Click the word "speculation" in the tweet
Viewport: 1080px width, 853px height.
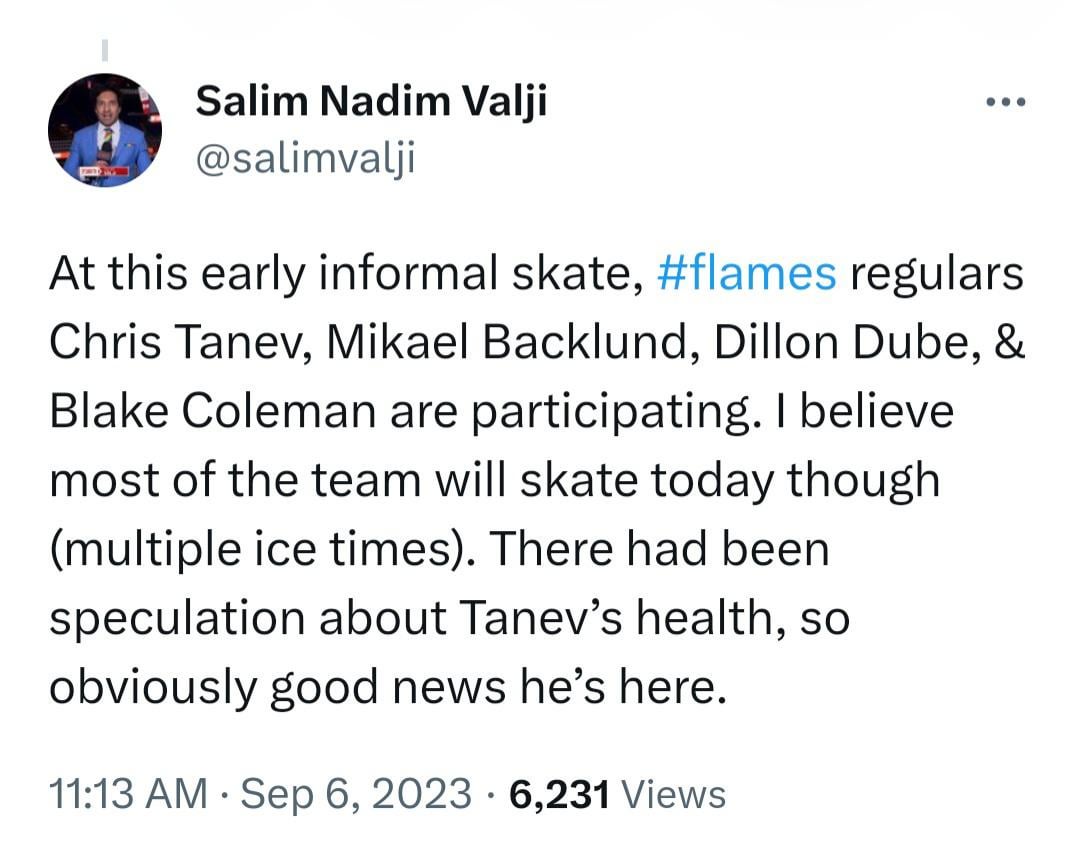[x=176, y=619]
